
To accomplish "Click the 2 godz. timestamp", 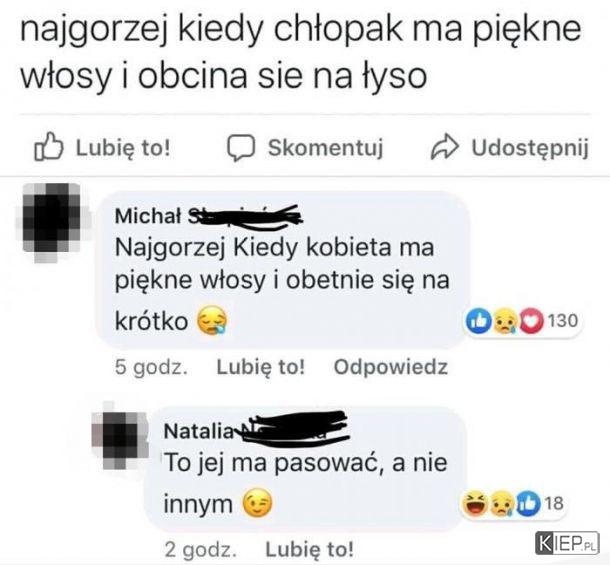I will pyautogui.click(x=200, y=550).
